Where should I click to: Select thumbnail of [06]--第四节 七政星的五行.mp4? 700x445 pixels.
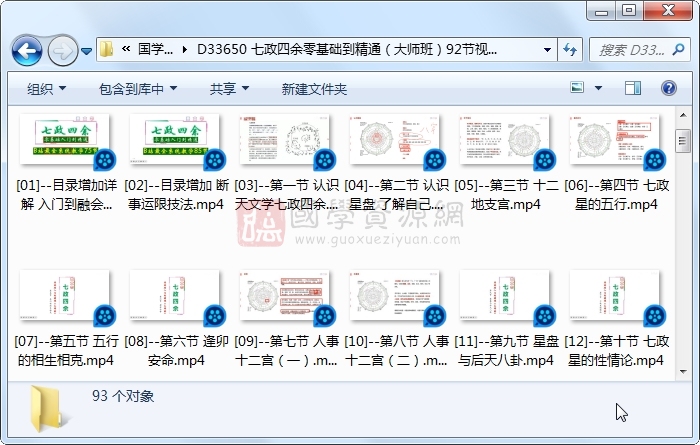614,139
